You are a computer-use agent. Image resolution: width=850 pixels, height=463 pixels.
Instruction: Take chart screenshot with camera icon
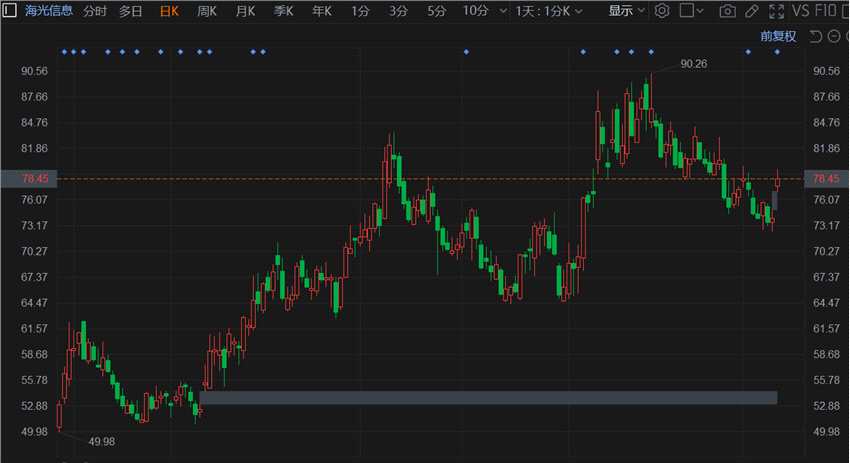pos(727,11)
